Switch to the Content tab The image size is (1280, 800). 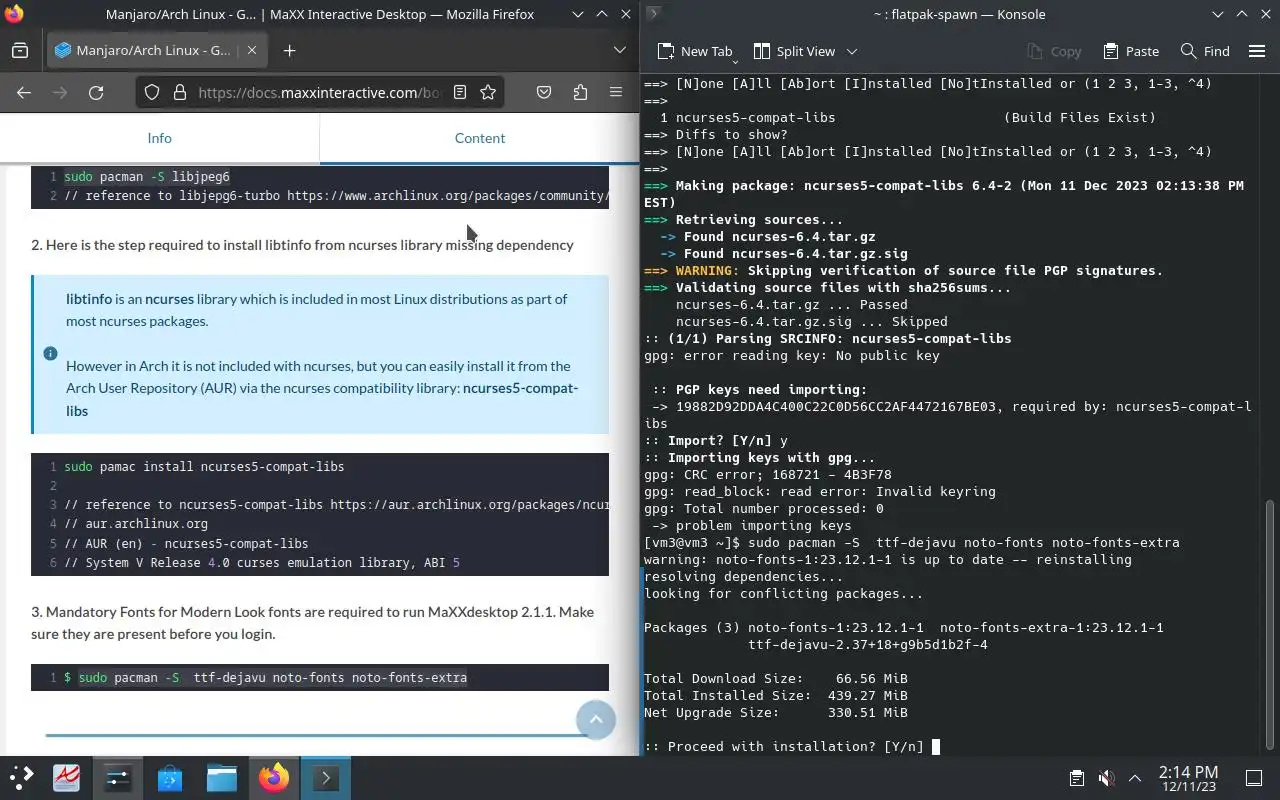pos(480,138)
